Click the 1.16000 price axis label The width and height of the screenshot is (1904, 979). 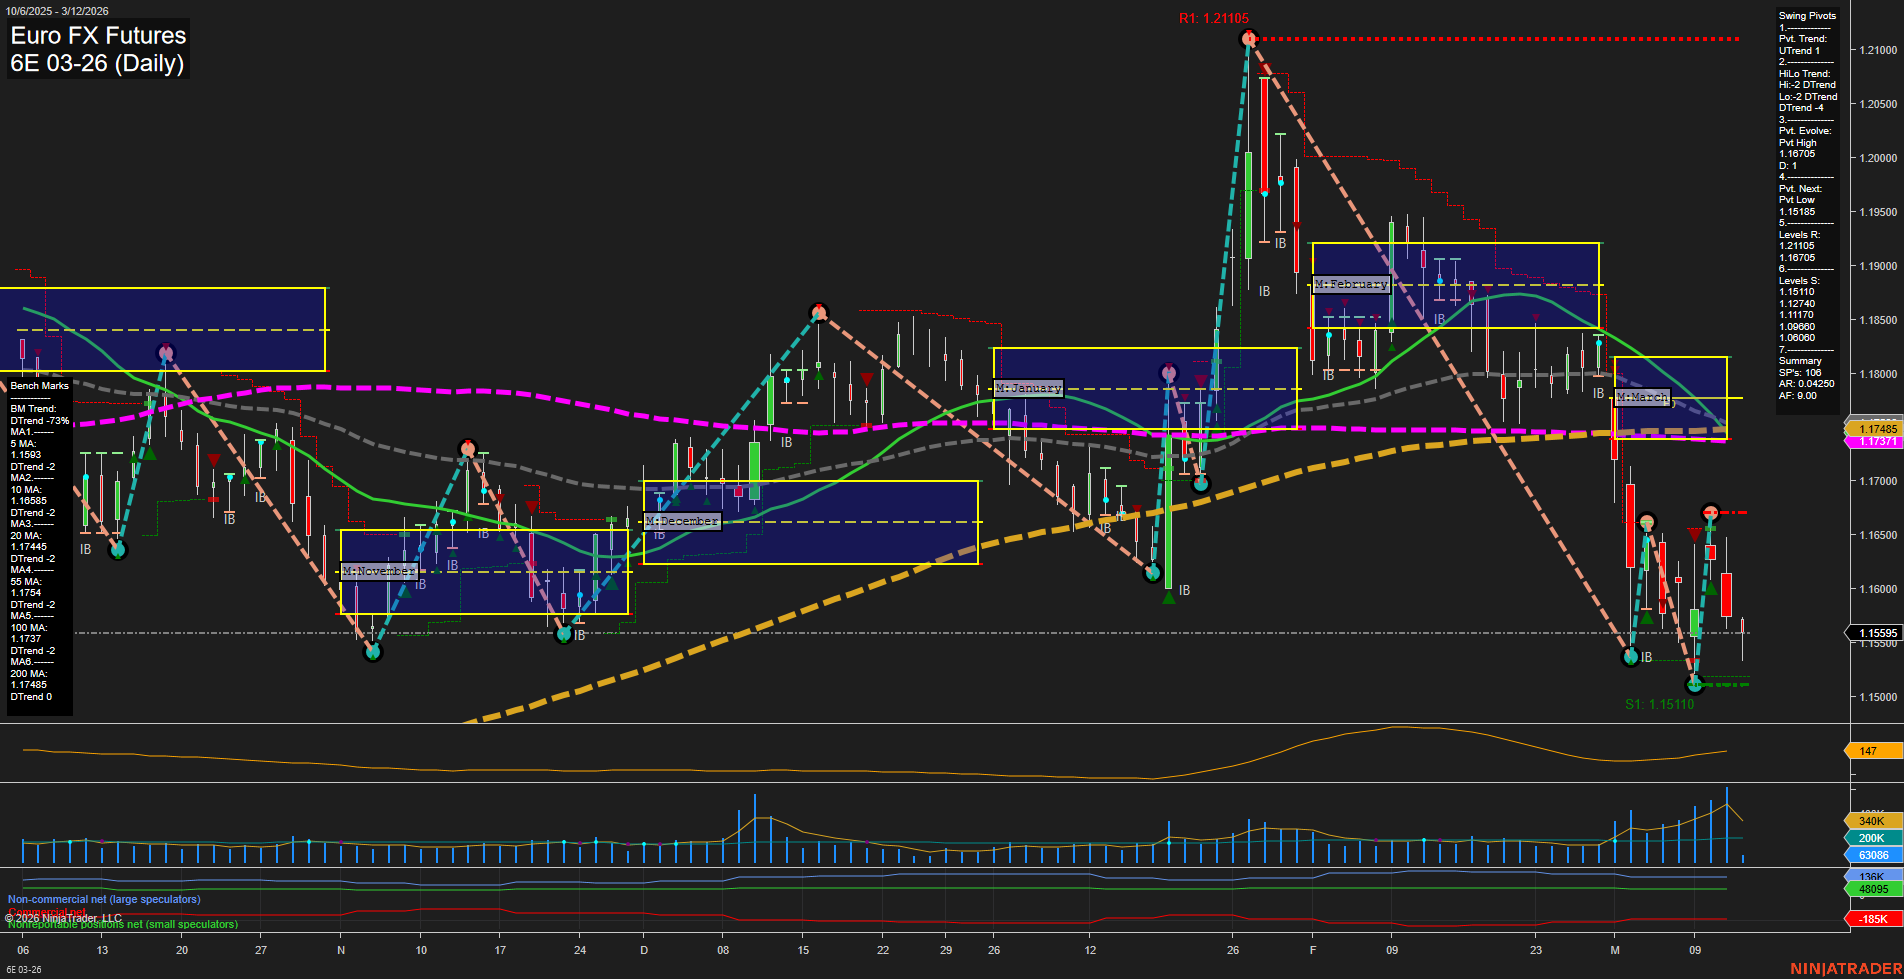point(1877,589)
